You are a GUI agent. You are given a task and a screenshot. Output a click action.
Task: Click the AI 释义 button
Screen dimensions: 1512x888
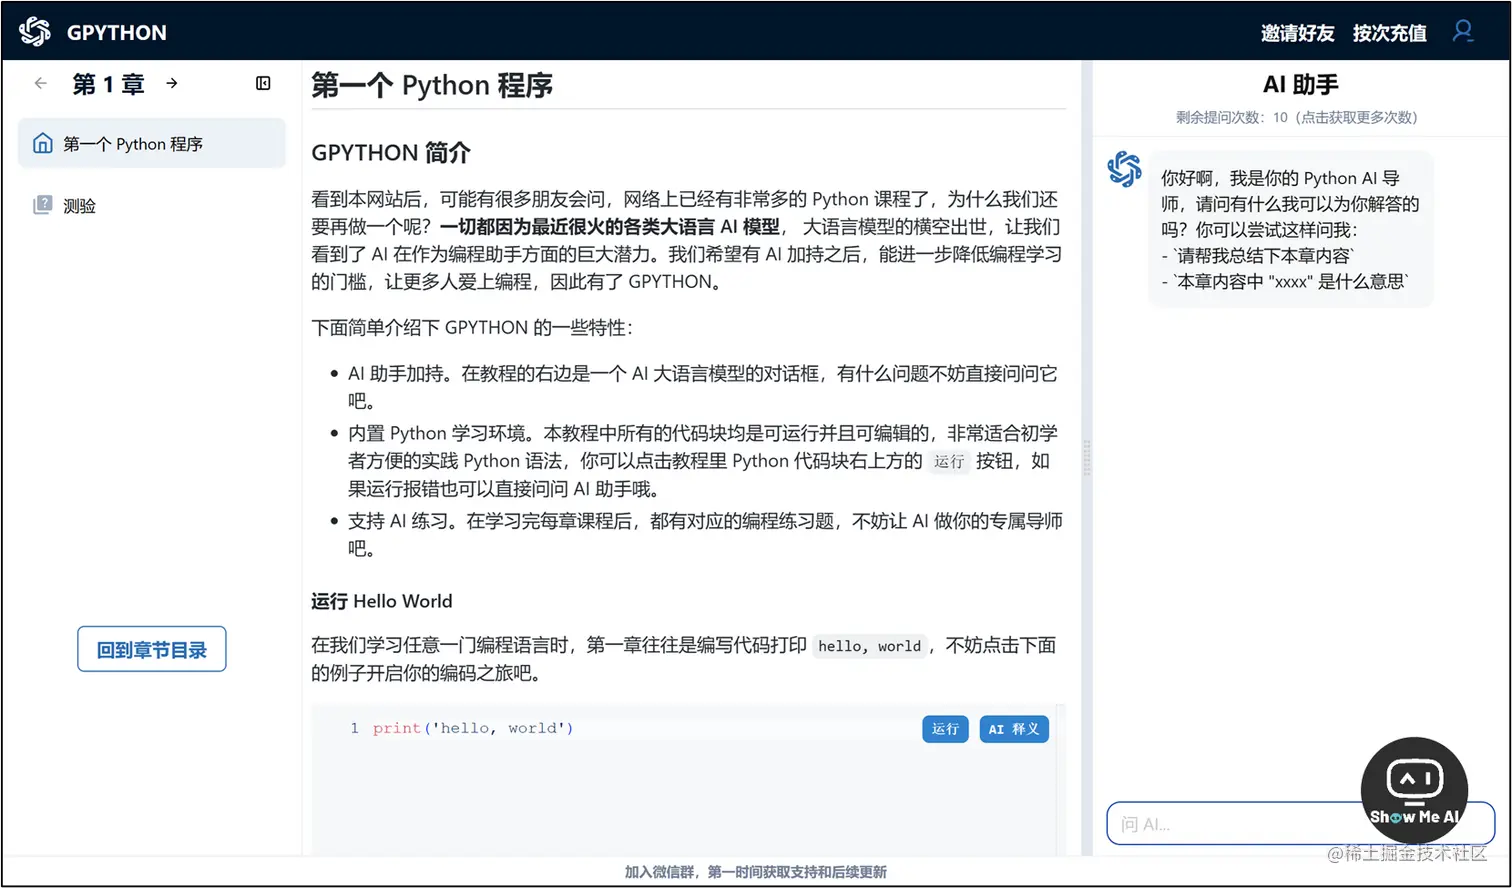coord(1014,729)
